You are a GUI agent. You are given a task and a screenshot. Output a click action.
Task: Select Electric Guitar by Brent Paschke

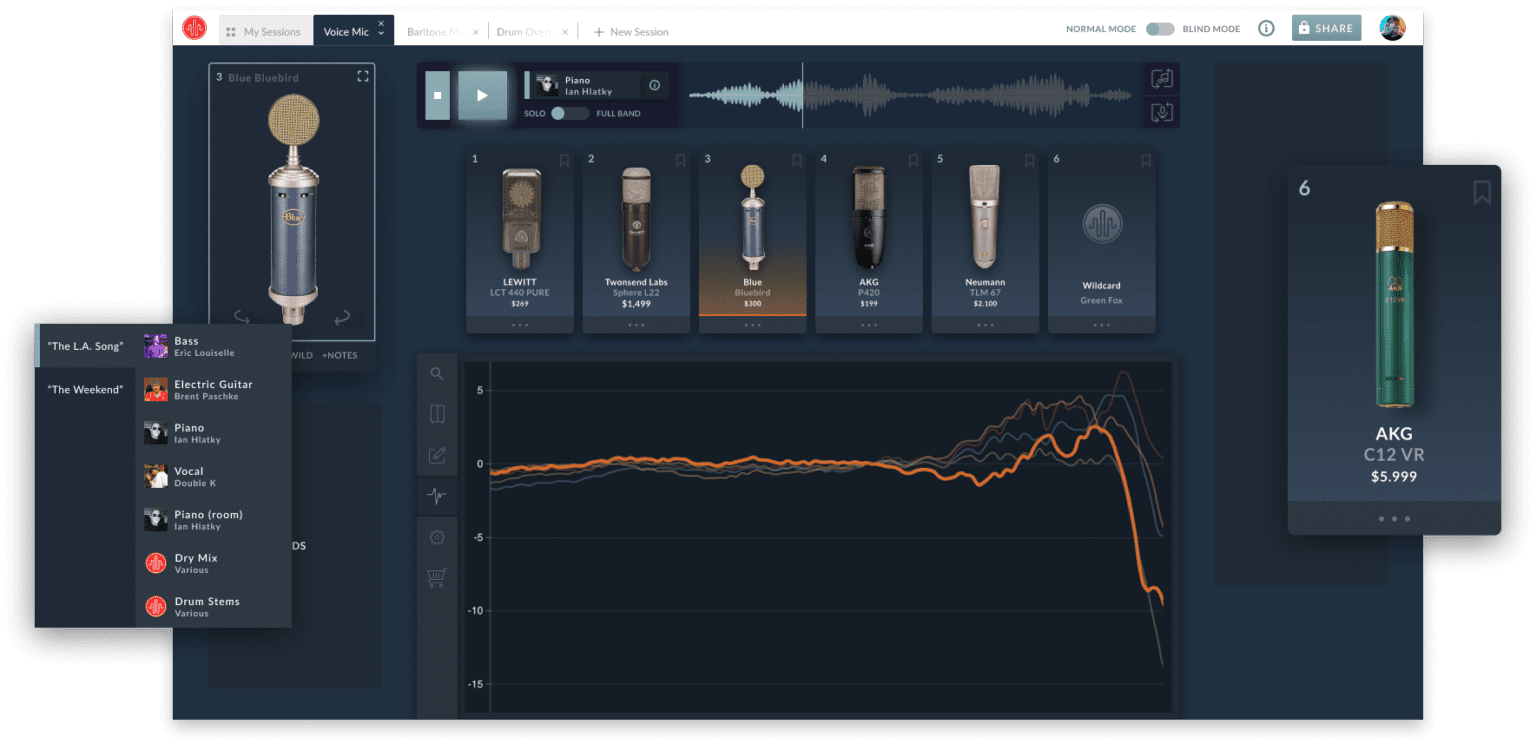[214, 389]
